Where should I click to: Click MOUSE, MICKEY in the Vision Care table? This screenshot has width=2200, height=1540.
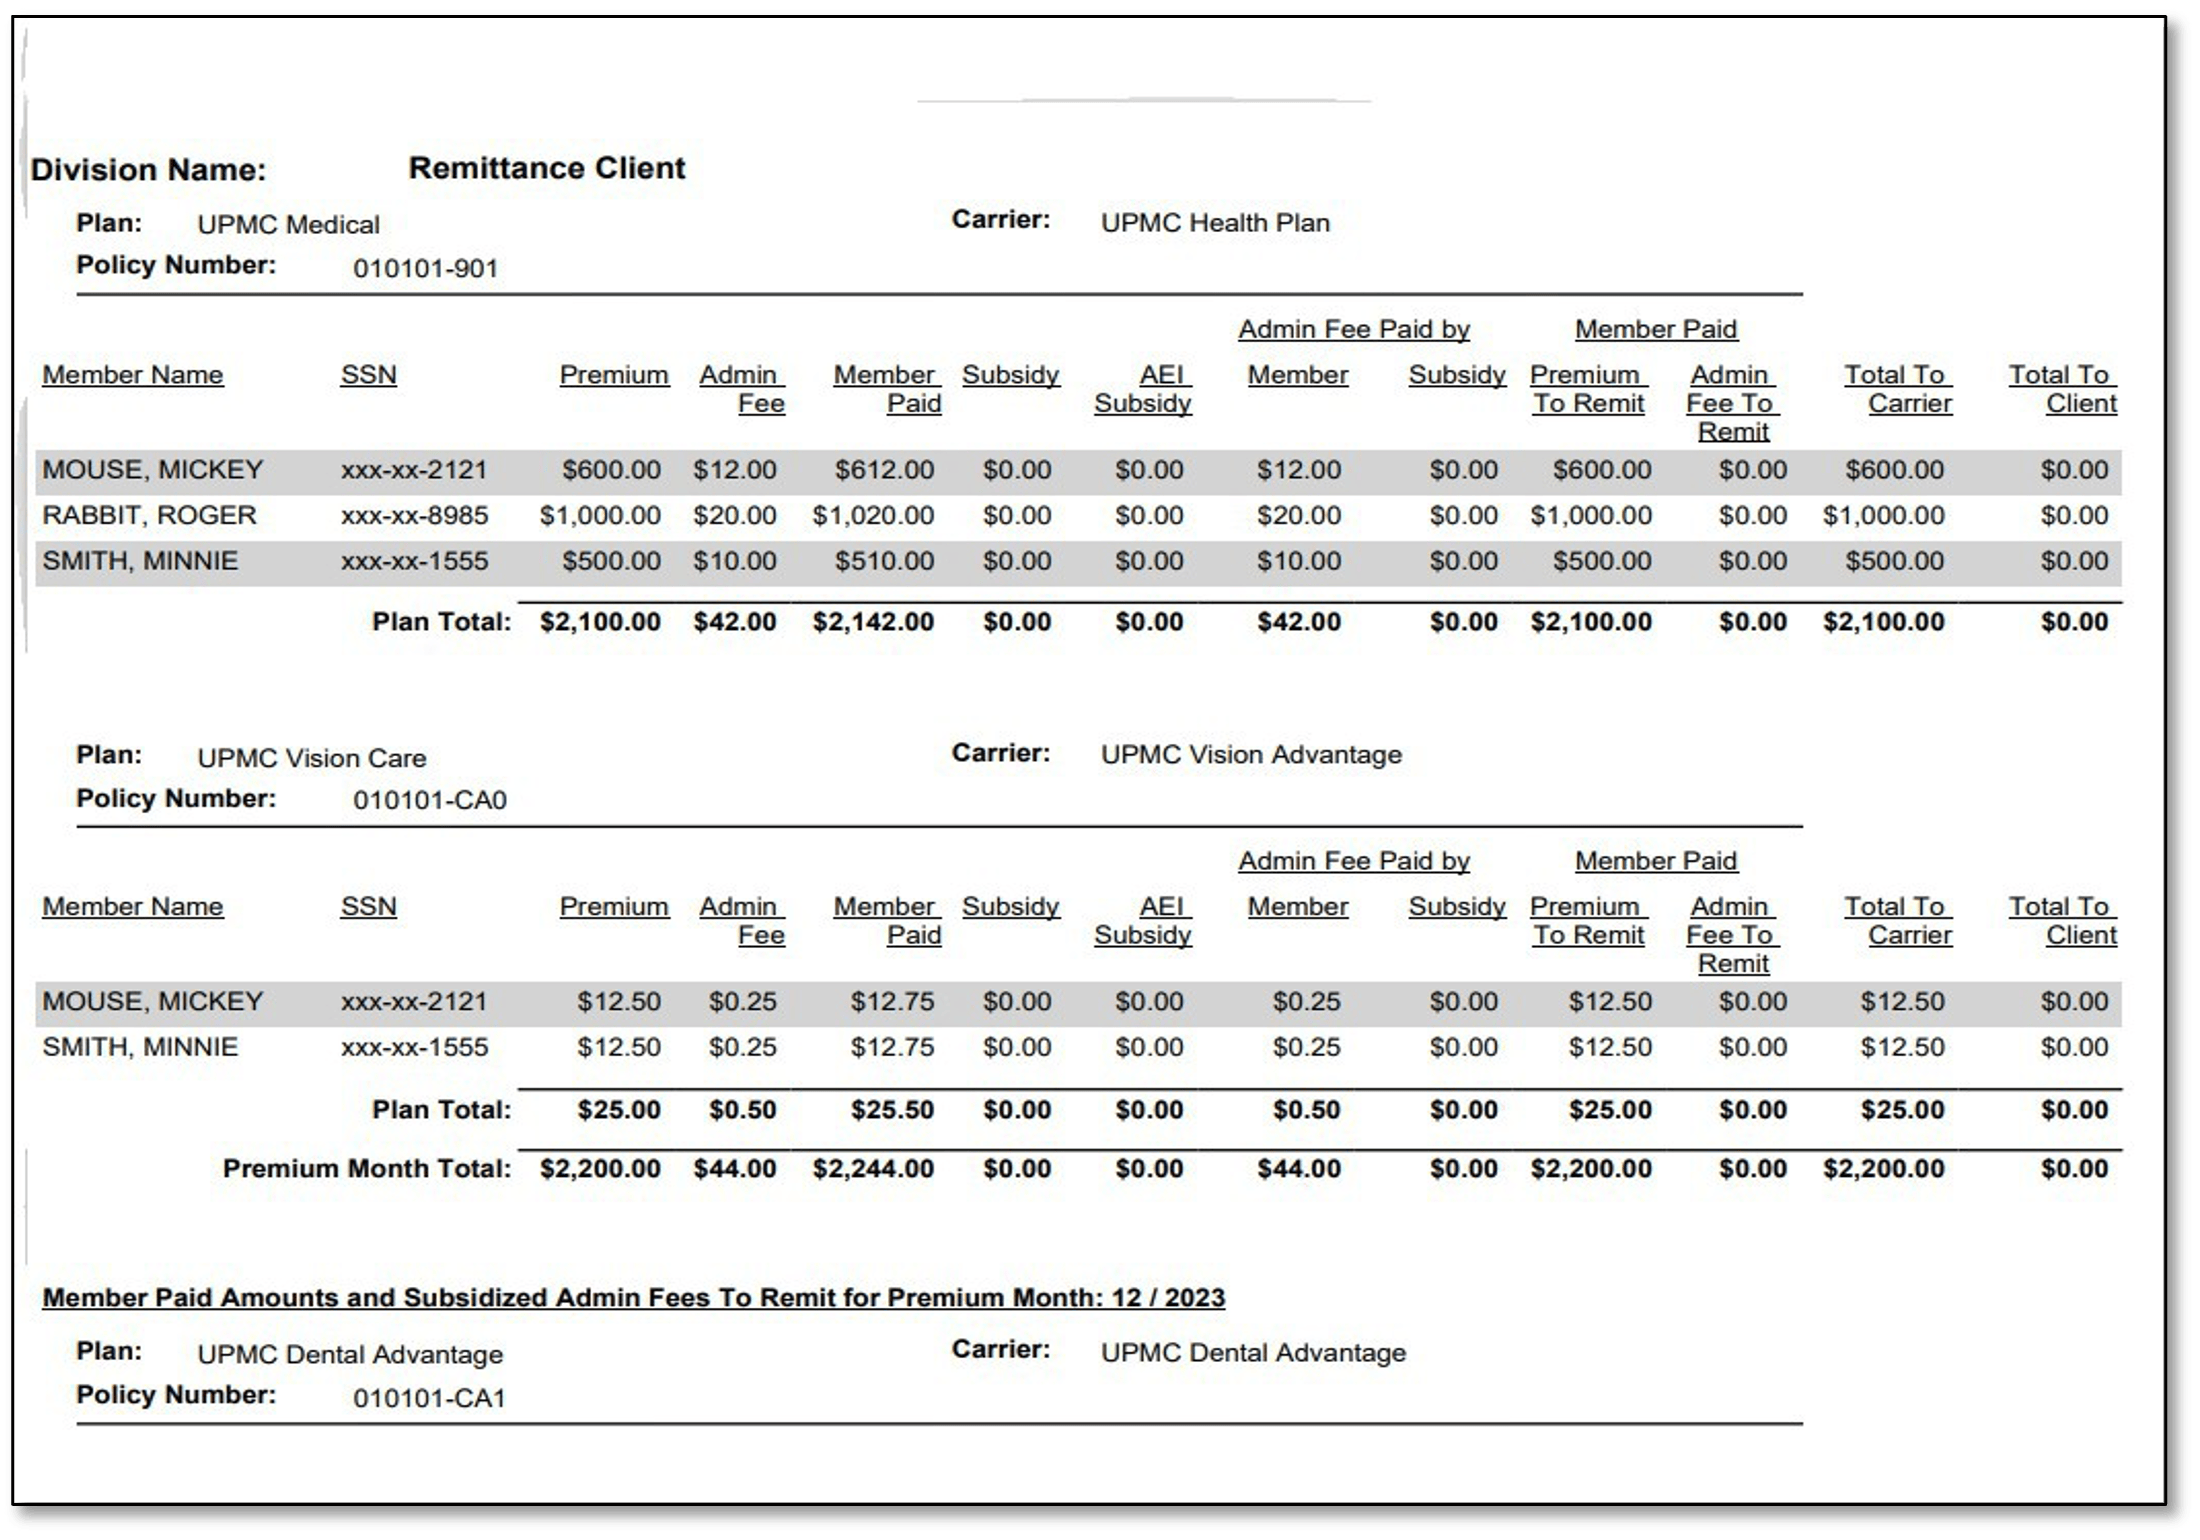[x=152, y=1001]
